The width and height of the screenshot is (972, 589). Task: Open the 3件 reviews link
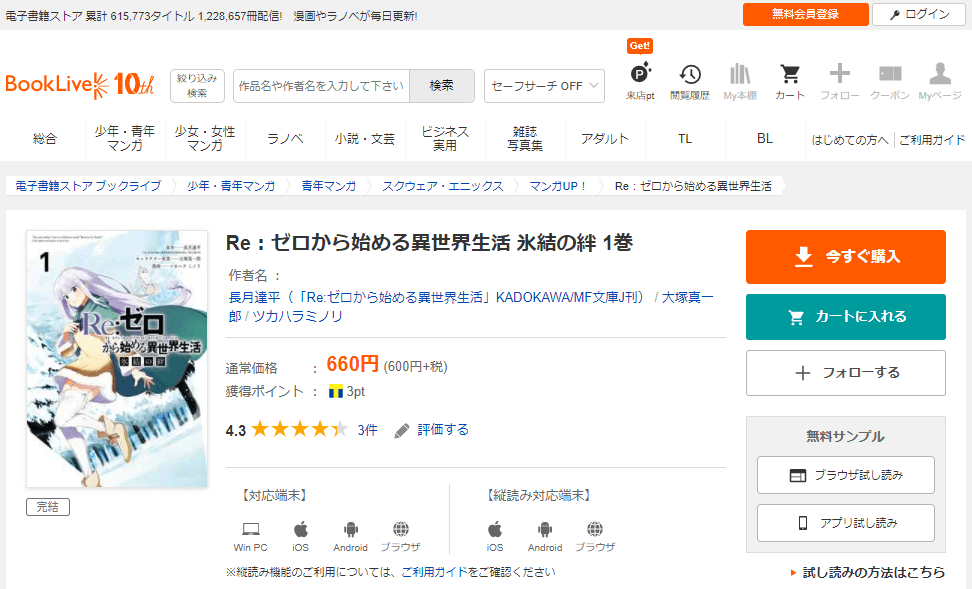367,430
